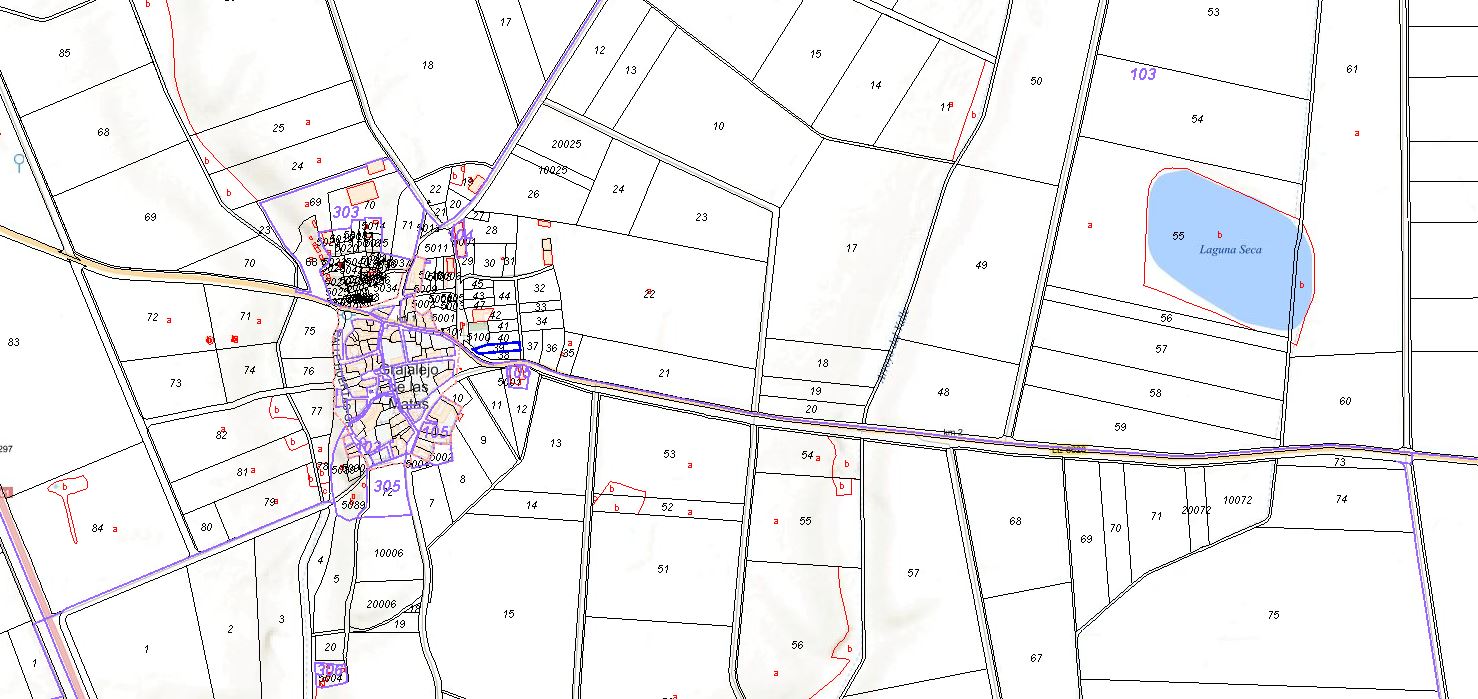Click the purple polygon label 303
This screenshot has width=1478, height=699.
click(345, 212)
